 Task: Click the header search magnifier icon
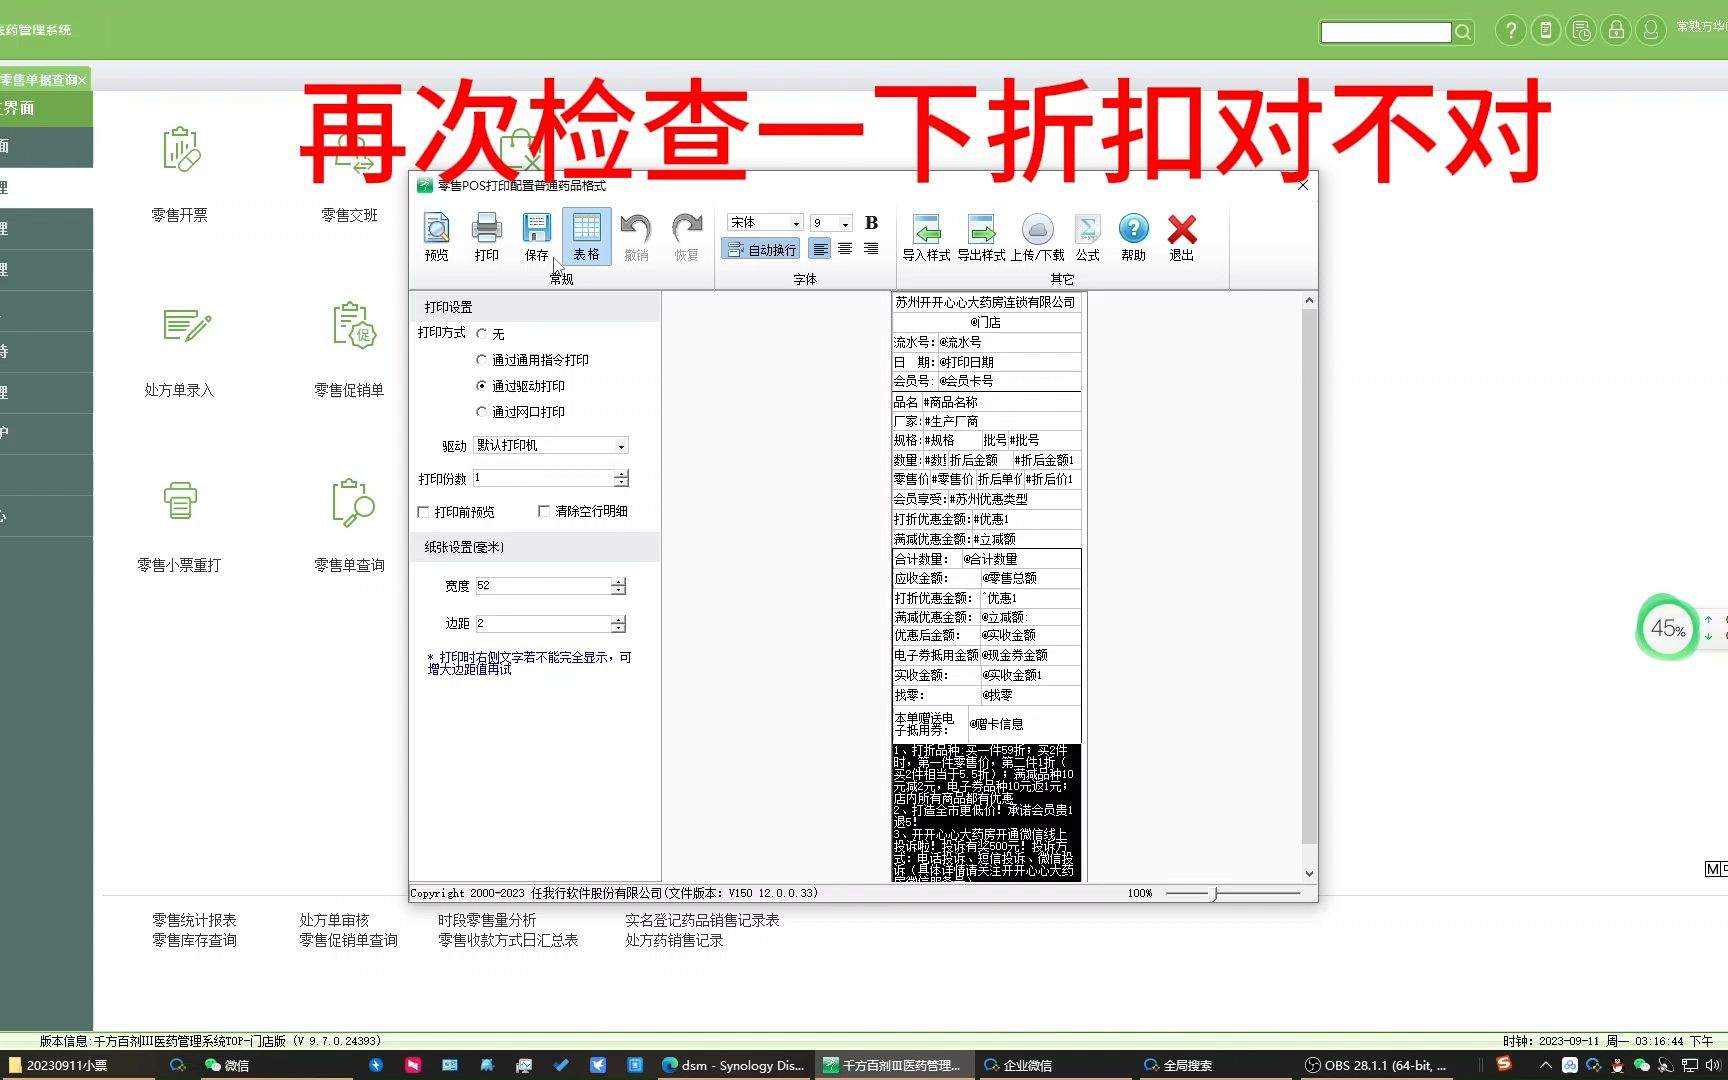tap(1463, 32)
